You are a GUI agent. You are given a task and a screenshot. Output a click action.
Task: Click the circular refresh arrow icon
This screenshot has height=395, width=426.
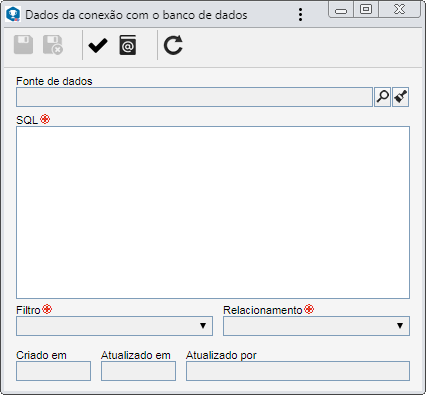pos(173,45)
